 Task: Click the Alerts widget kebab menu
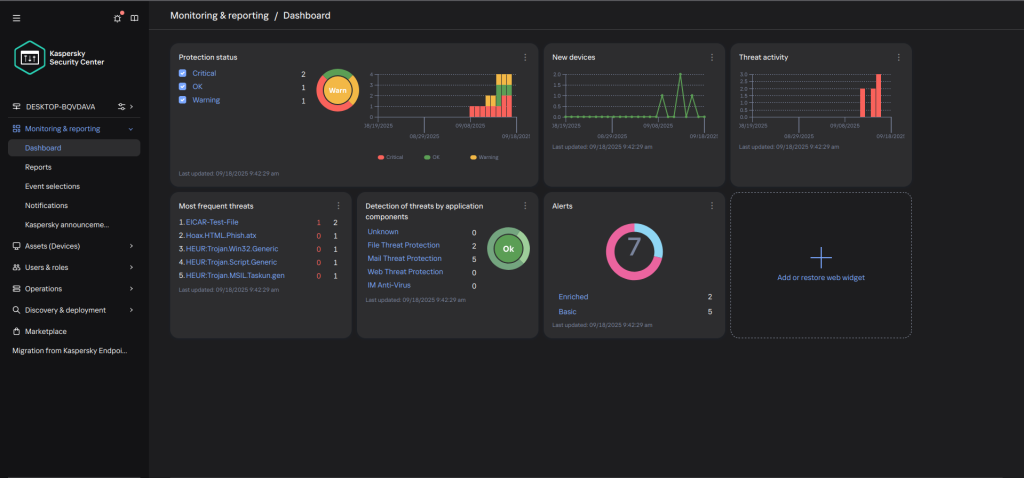point(711,205)
